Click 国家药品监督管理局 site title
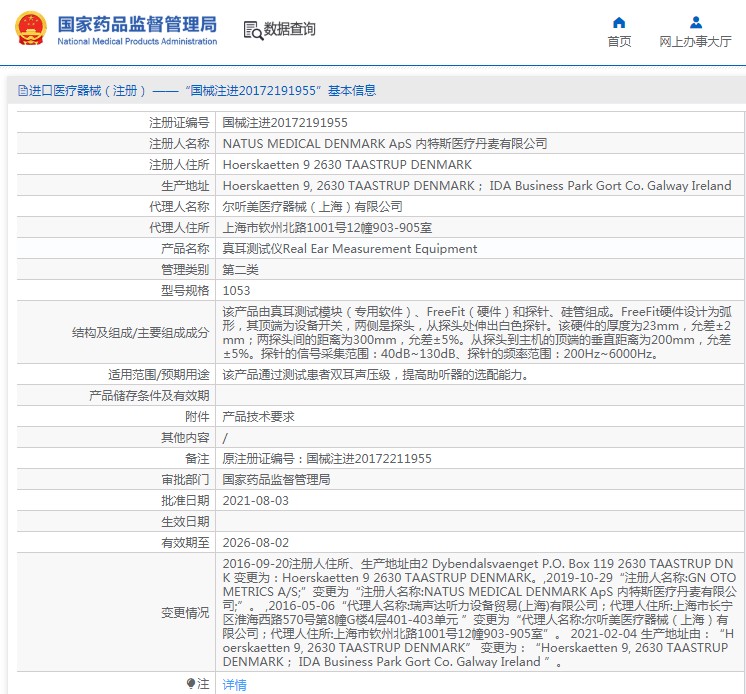 137,24
